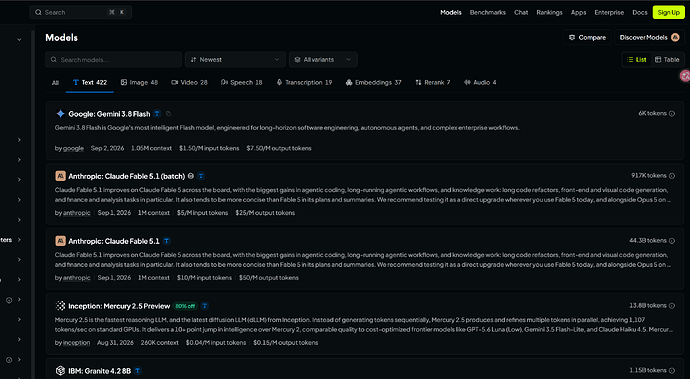690x379 pixels.
Task: Open the Newest sort dropdown
Action: (x=235, y=59)
